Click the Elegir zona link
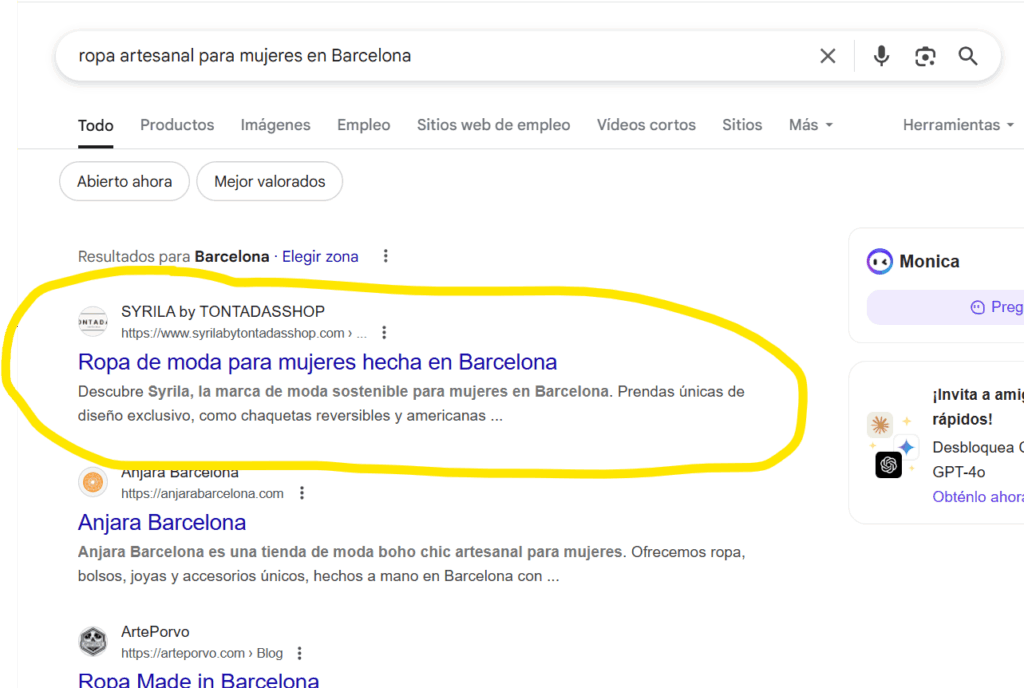1024x688 pixels. [320, 256]
